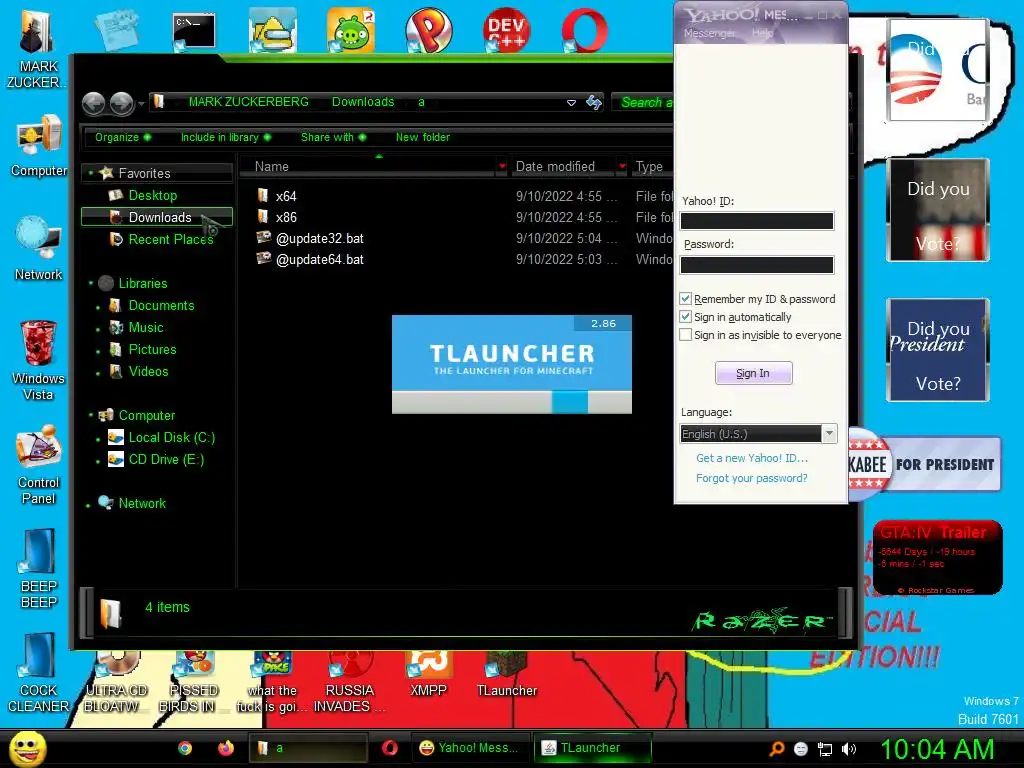Open the Organize dropdown menu
This screenshot has width=1024, height=768.
(x=122, y=137)
